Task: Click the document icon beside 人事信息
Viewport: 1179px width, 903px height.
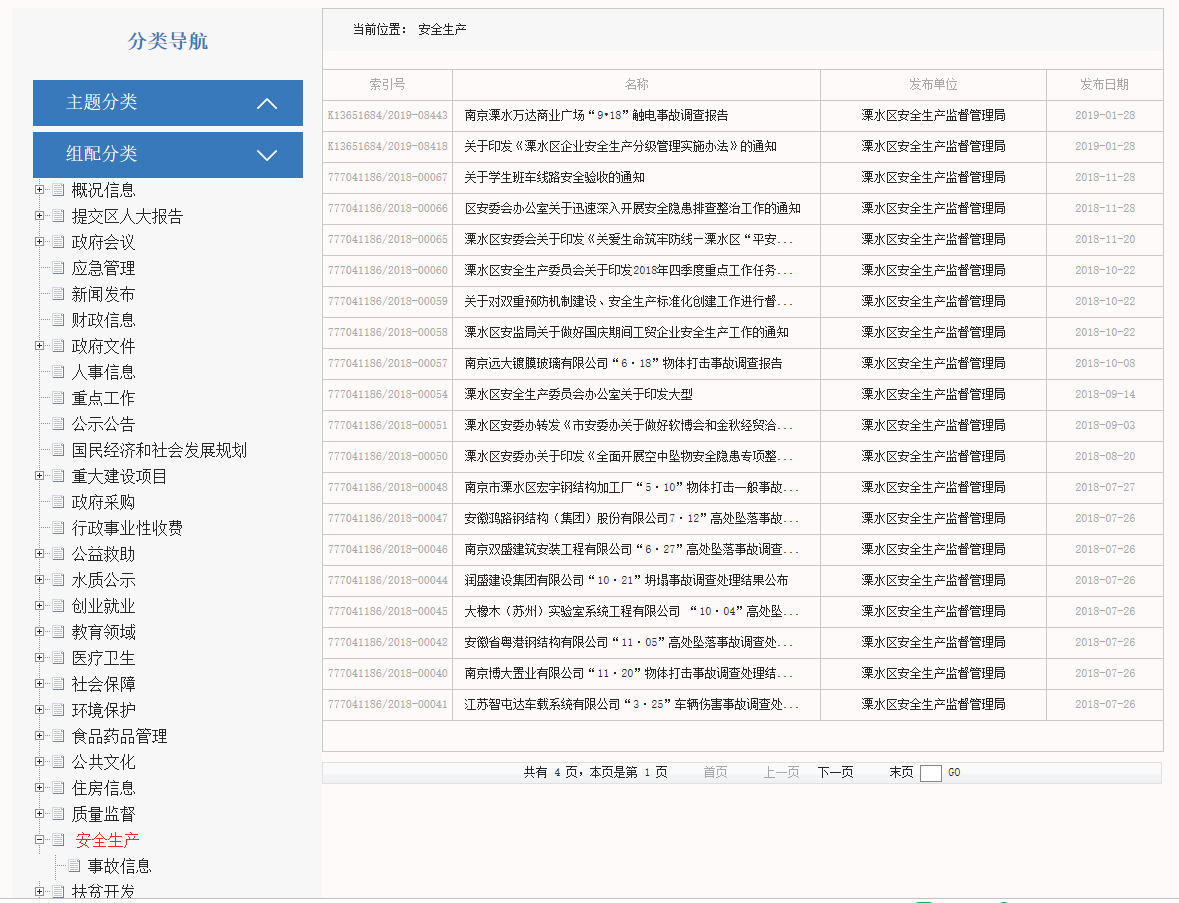Action: pyautogui.click(x=58, y=372)
